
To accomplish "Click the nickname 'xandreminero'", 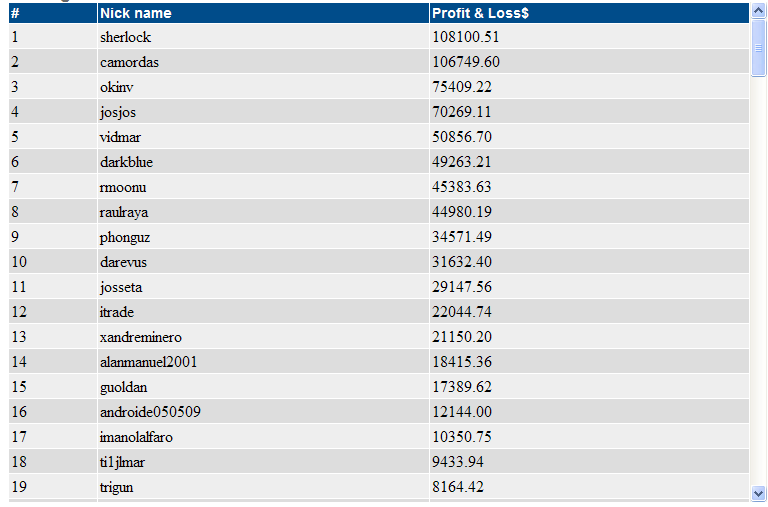I will point(141,337).
